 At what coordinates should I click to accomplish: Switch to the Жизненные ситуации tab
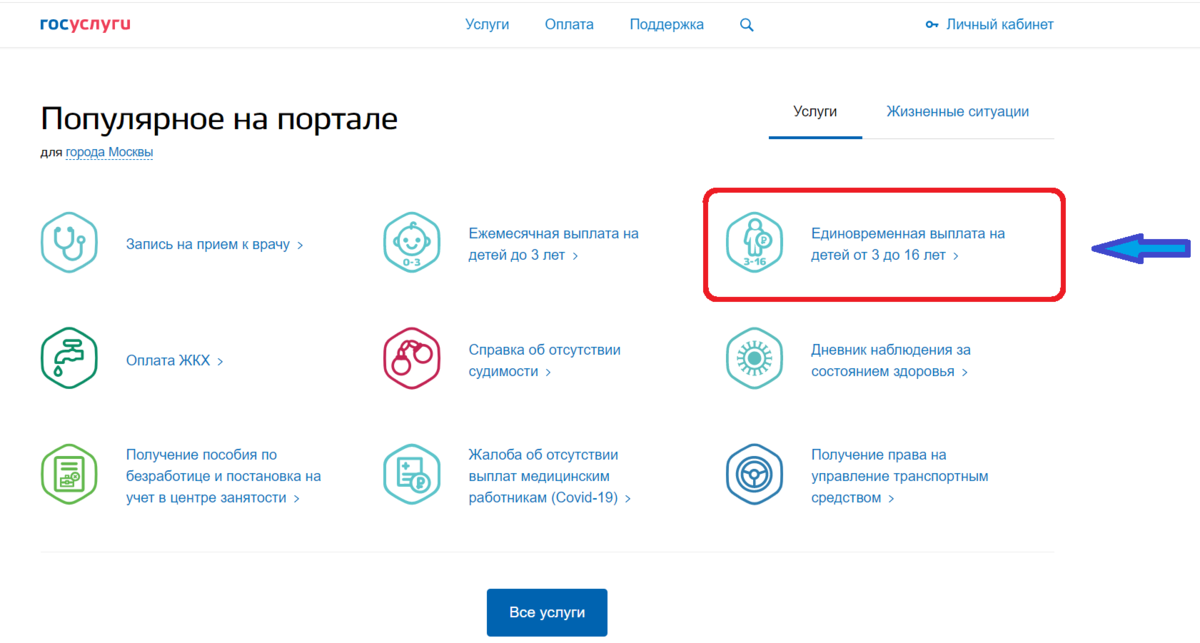coord(958,112)
